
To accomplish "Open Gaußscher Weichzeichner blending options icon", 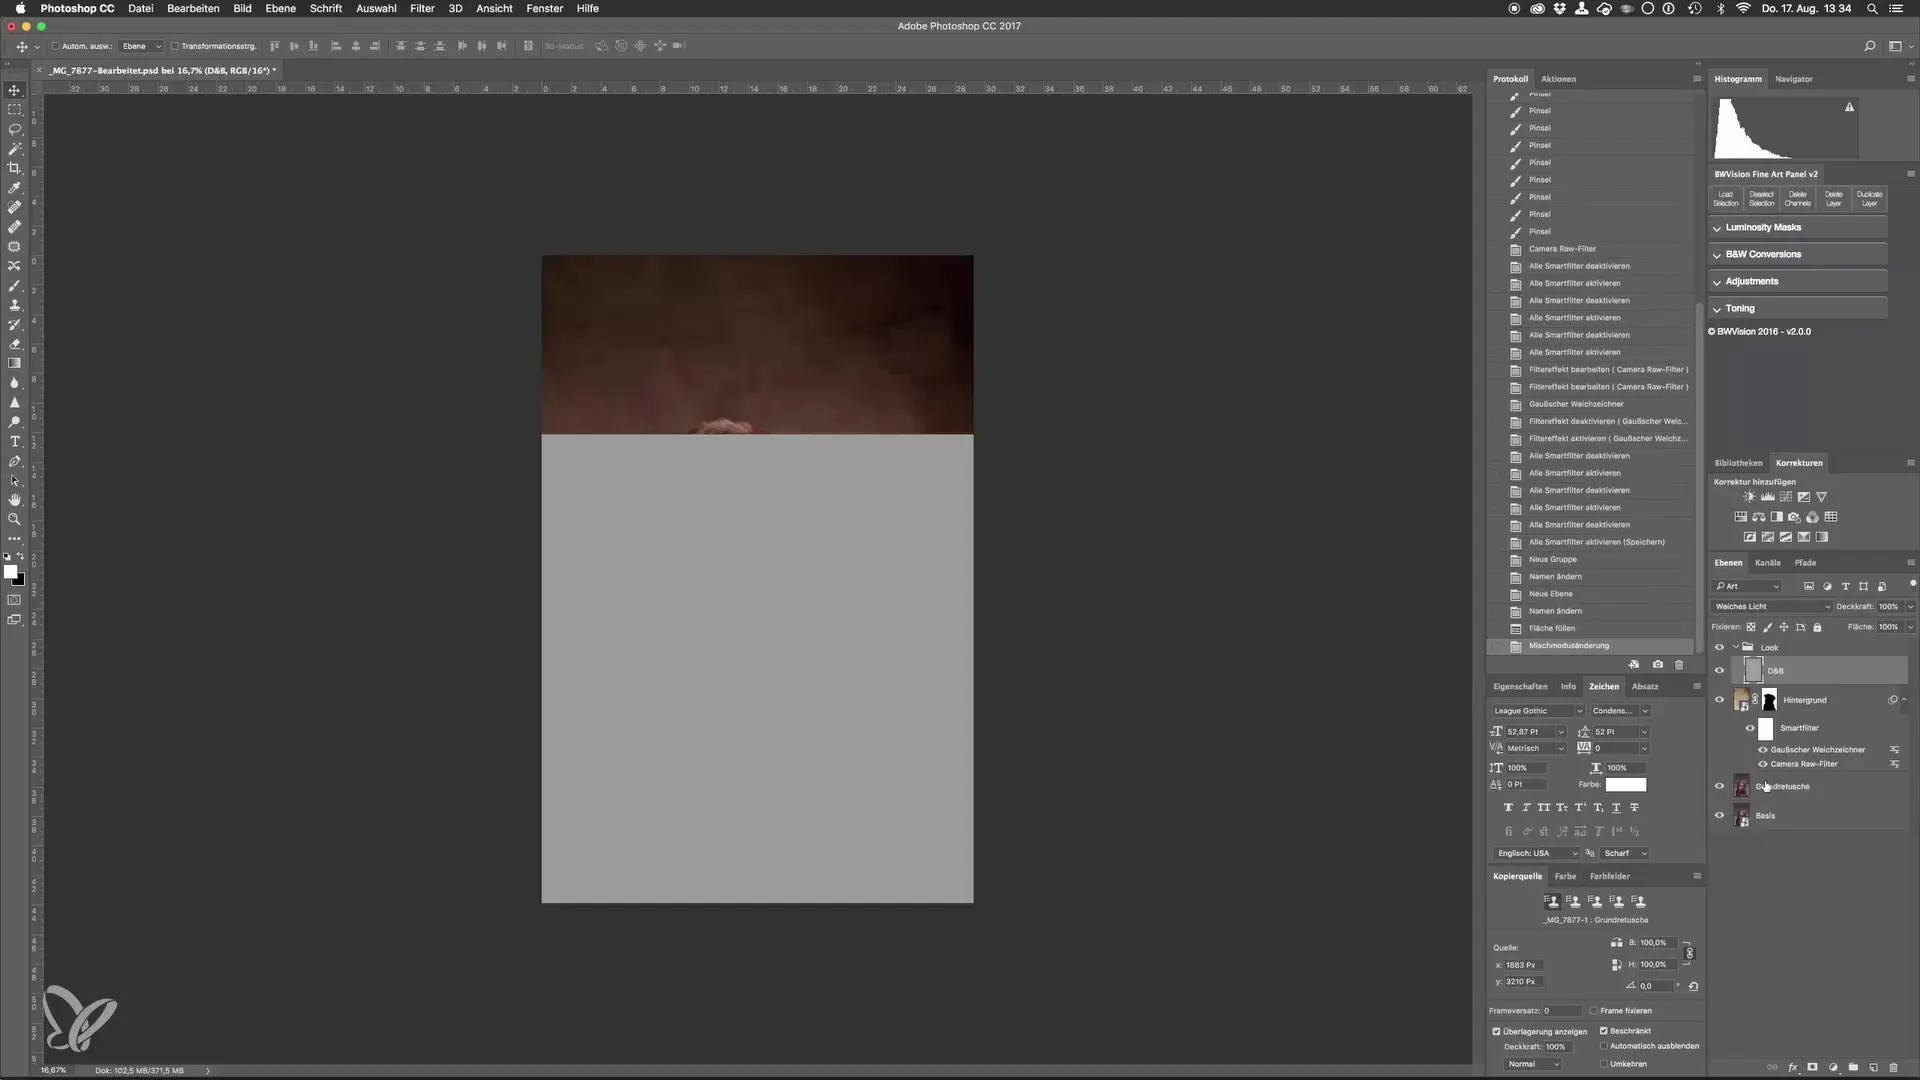I will coord(1894,750).
